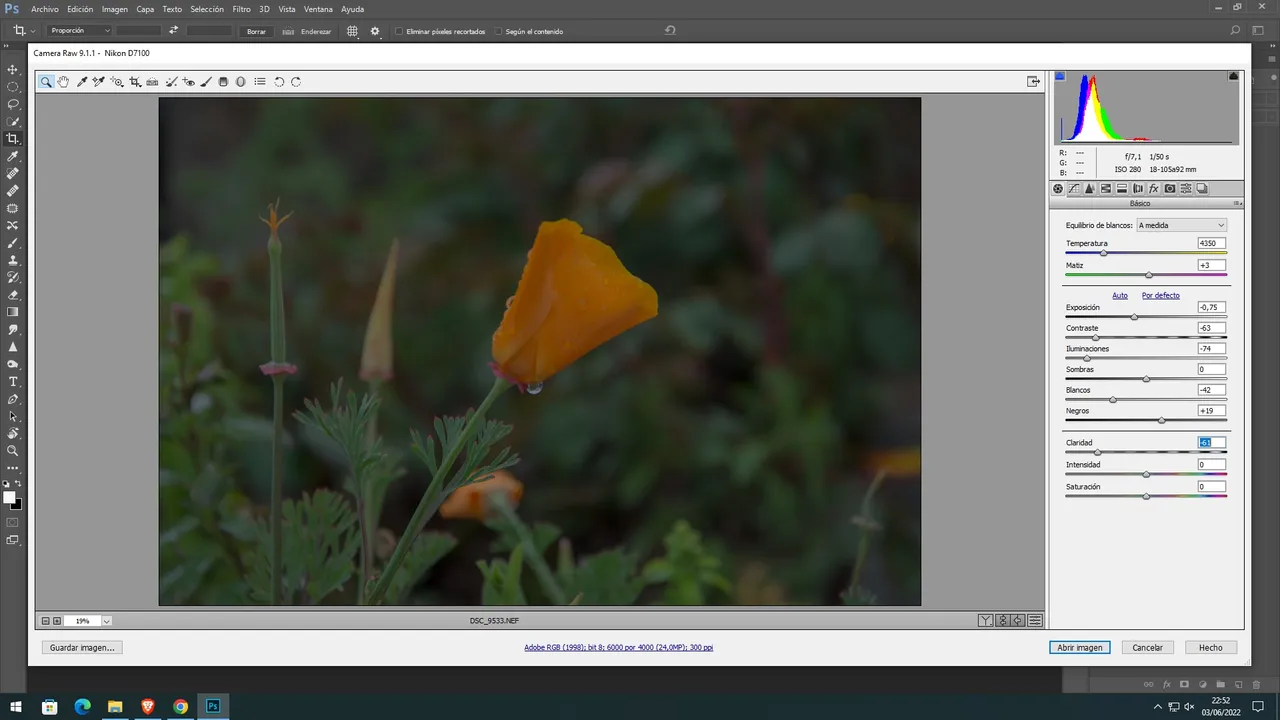
Task: Open the Detail panel tab
Action: click(1090, 188)
